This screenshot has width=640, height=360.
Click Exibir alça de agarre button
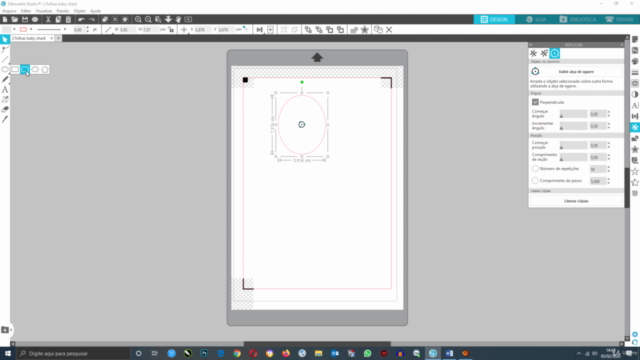tap(576, 71)
